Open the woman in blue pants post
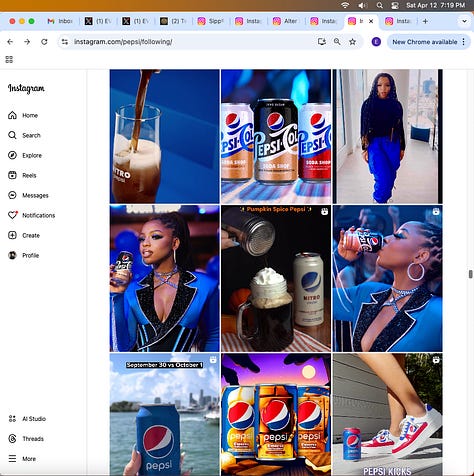 click(x=388, y=136)
